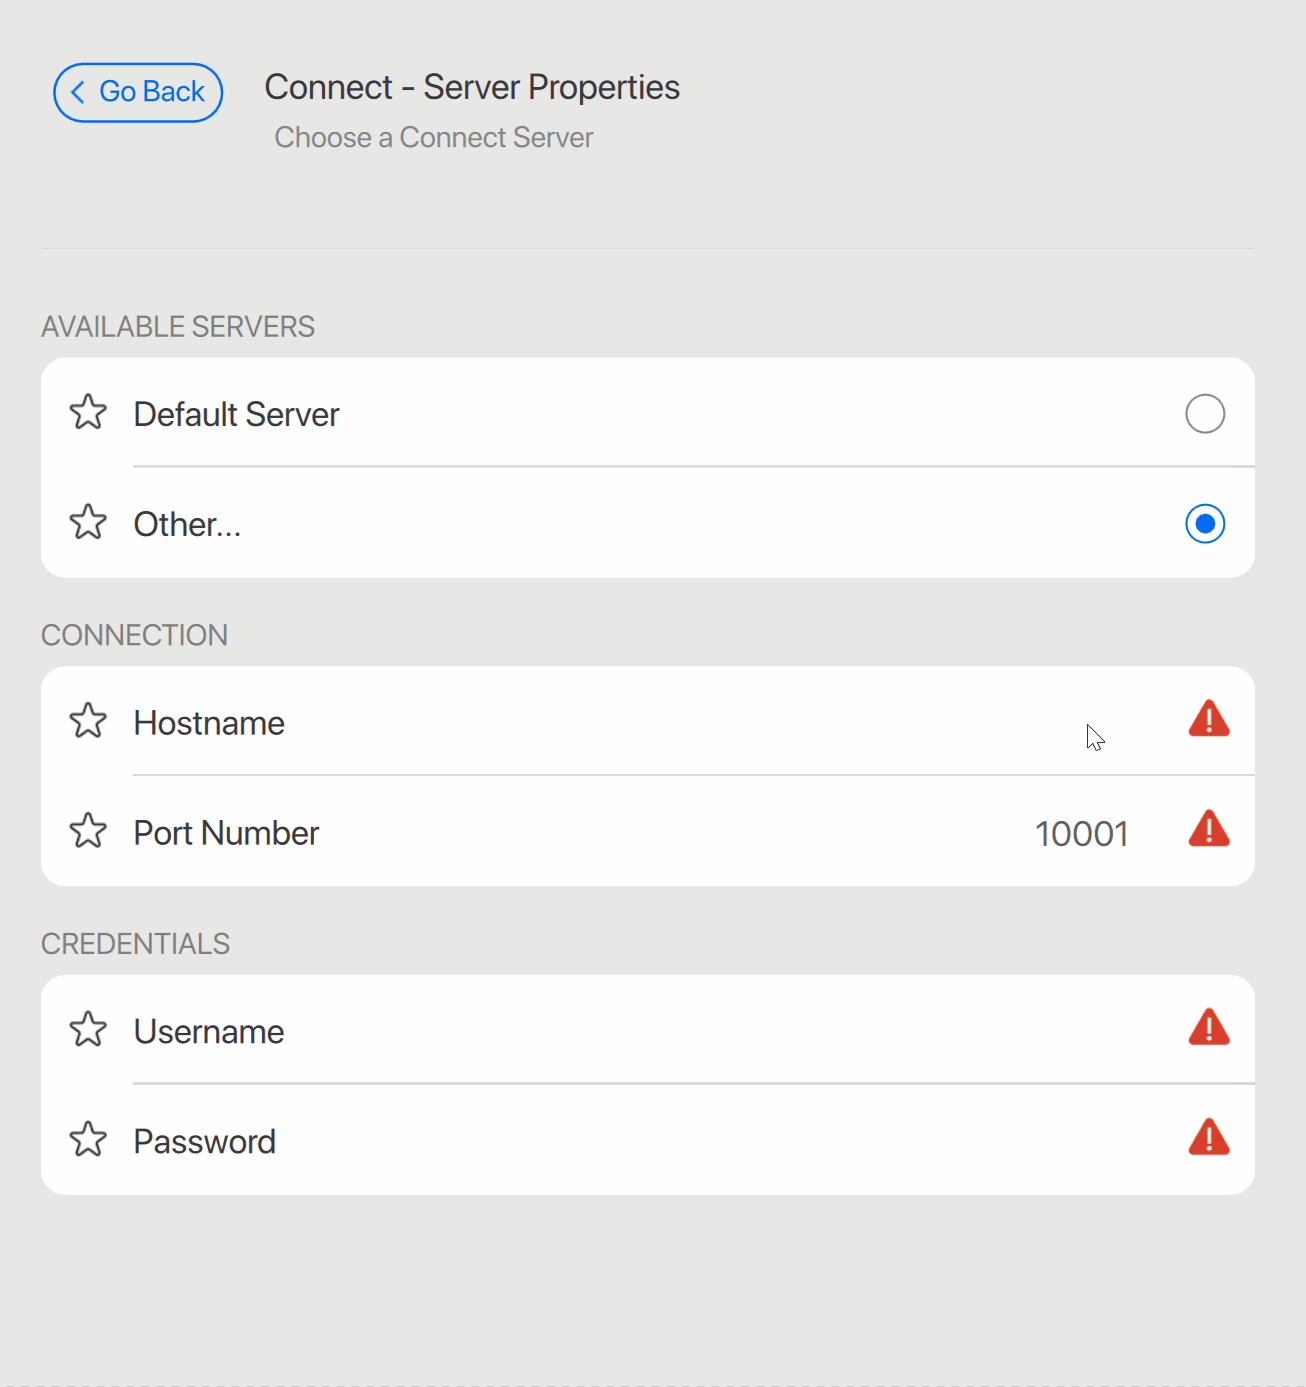
Task: Click the Go Back button
Action: pos(138,92)
